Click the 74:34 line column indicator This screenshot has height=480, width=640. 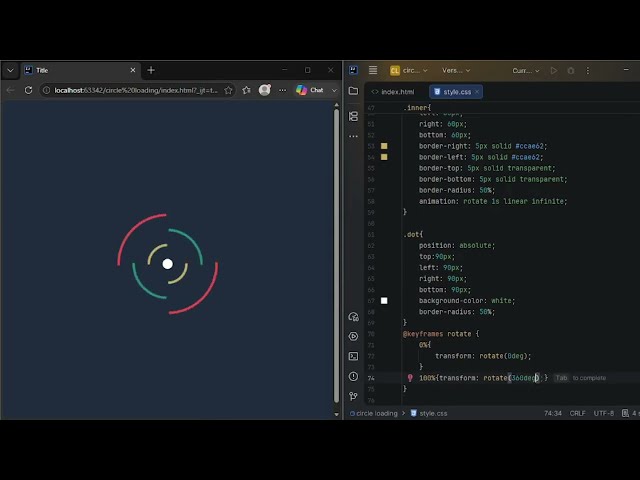[x=553, y=413]
